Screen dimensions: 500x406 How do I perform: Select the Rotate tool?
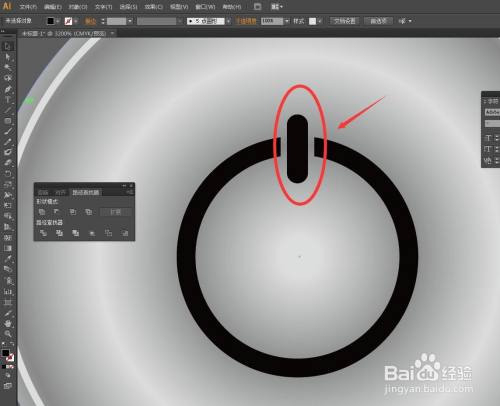tap(8, 174)
